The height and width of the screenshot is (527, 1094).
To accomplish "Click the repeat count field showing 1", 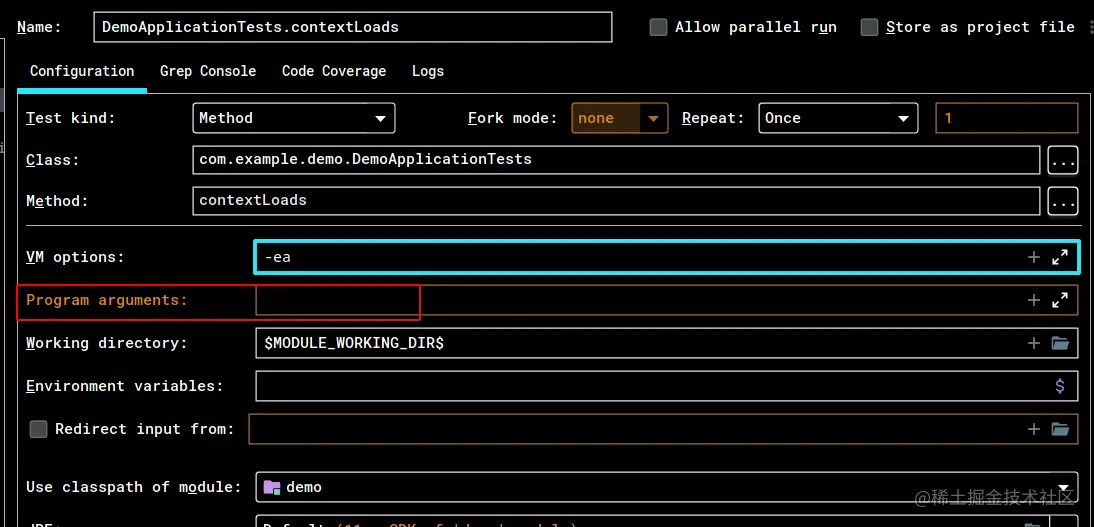I will point(1007,118).
